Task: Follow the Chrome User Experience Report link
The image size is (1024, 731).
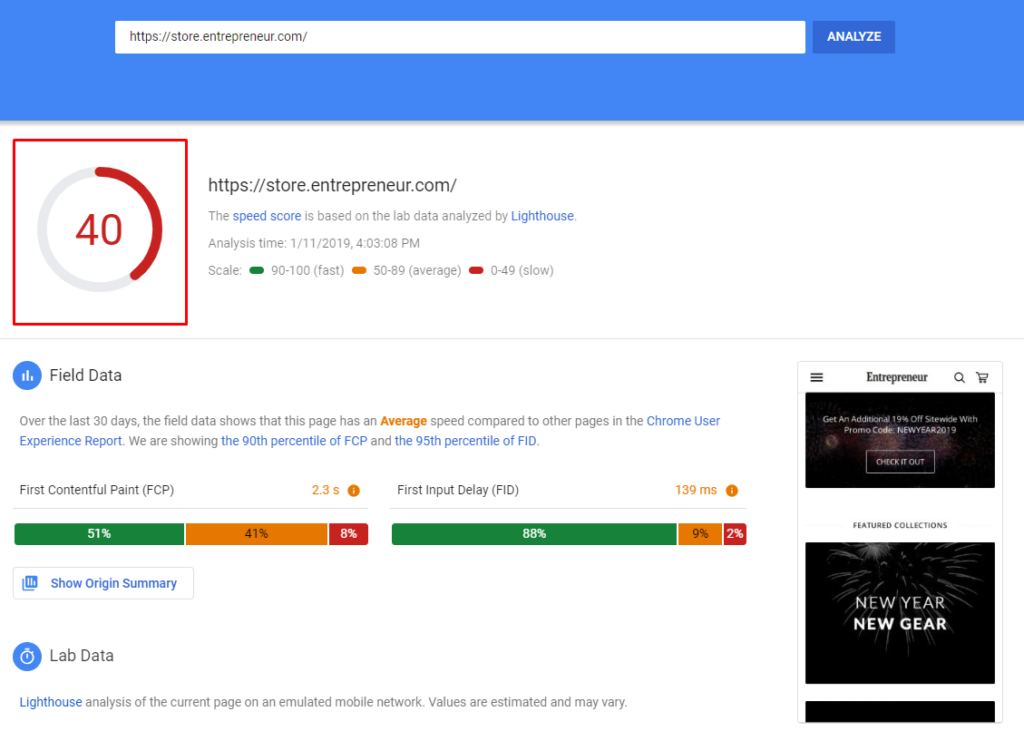Action: tap(683, 420)
